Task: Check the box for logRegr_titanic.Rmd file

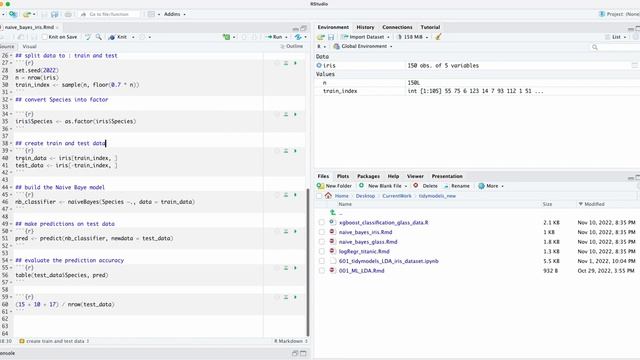Action: coord(322,251)
